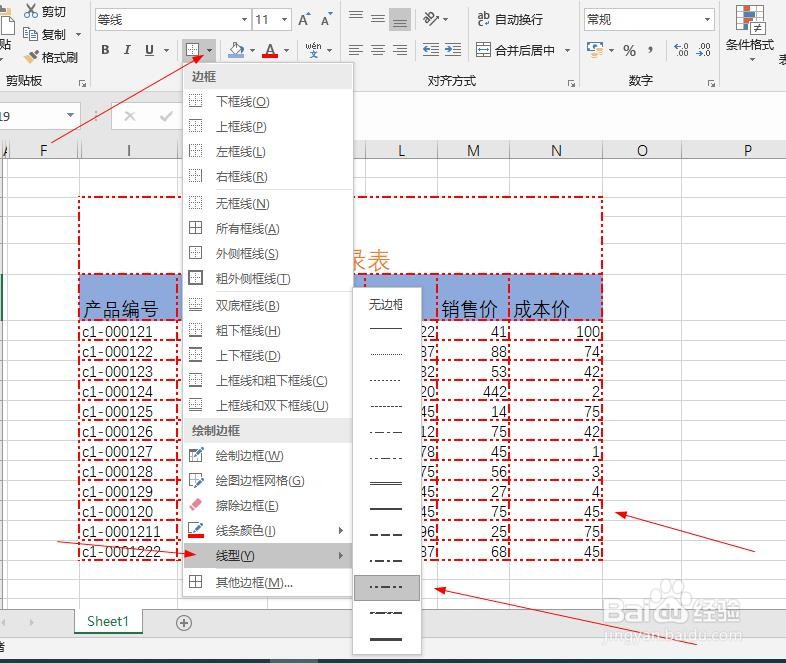Click the Cut (剪切) scissors icon
Screen dimensions: 786x663
pos(31,11)
